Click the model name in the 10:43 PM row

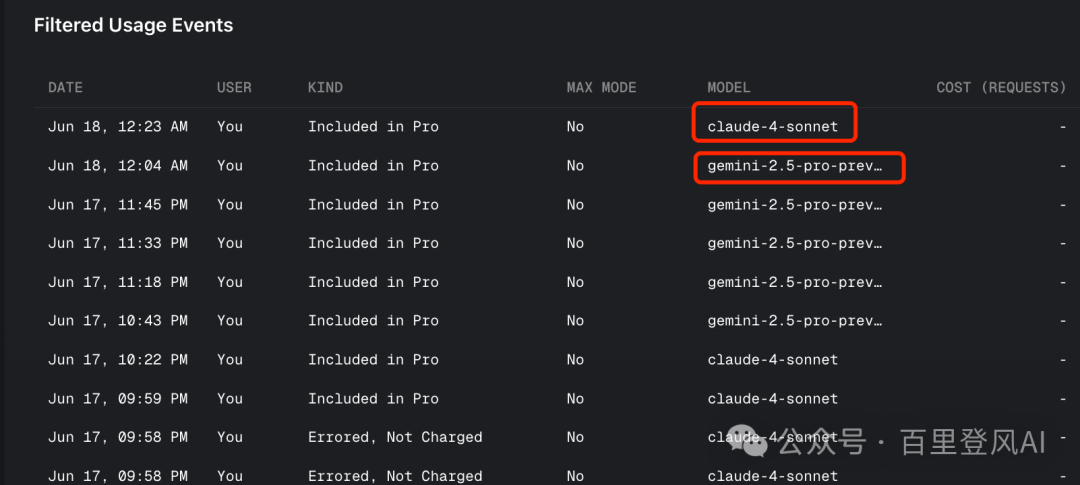pos(795,321)
